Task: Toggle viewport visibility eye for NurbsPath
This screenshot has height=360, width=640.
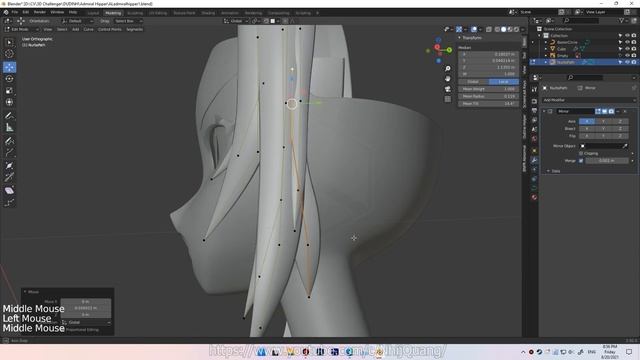Action: (x=627, y=62)
